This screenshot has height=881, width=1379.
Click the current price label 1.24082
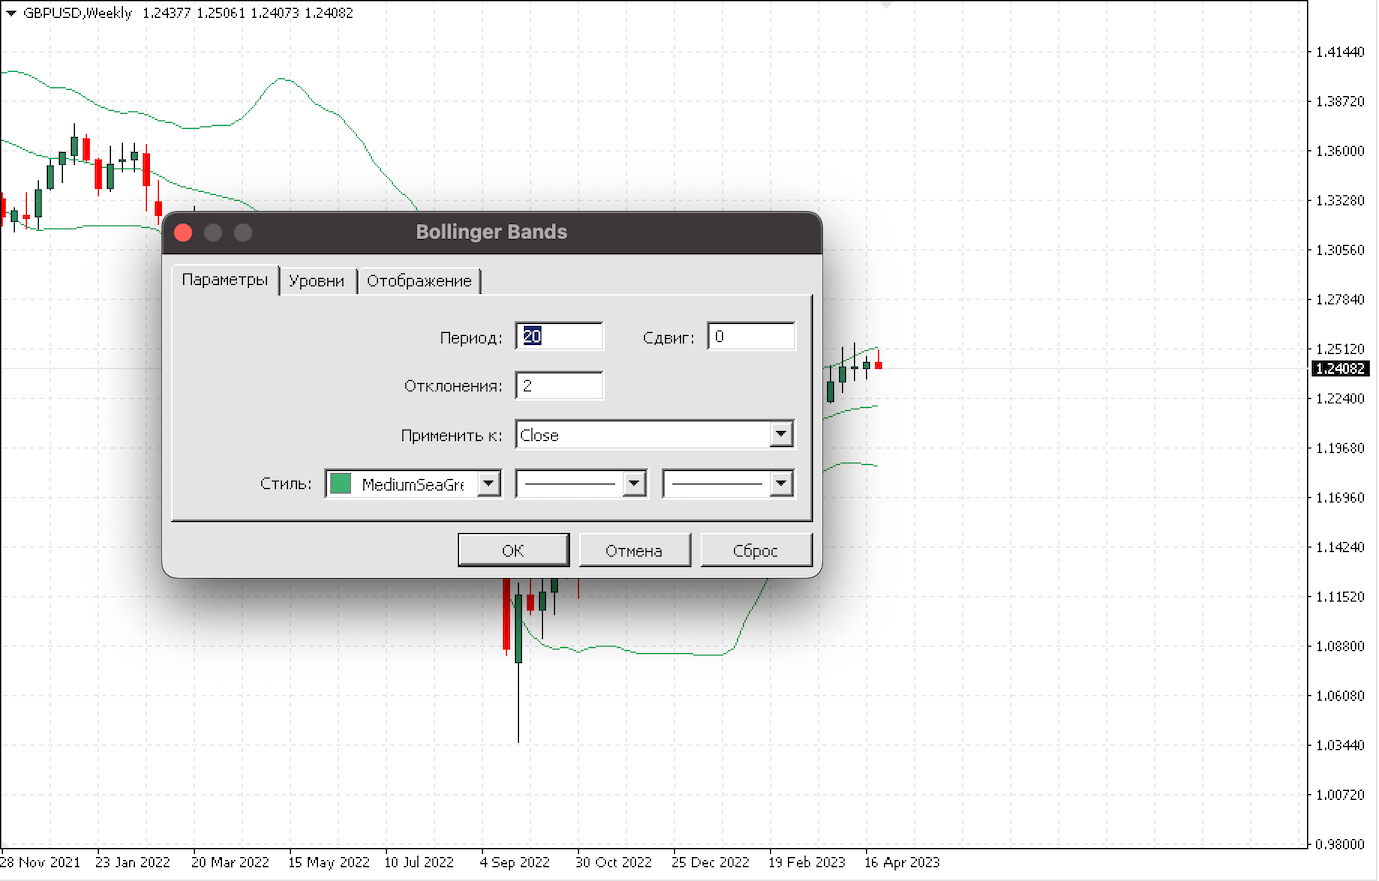click(x=1340, y=369)
